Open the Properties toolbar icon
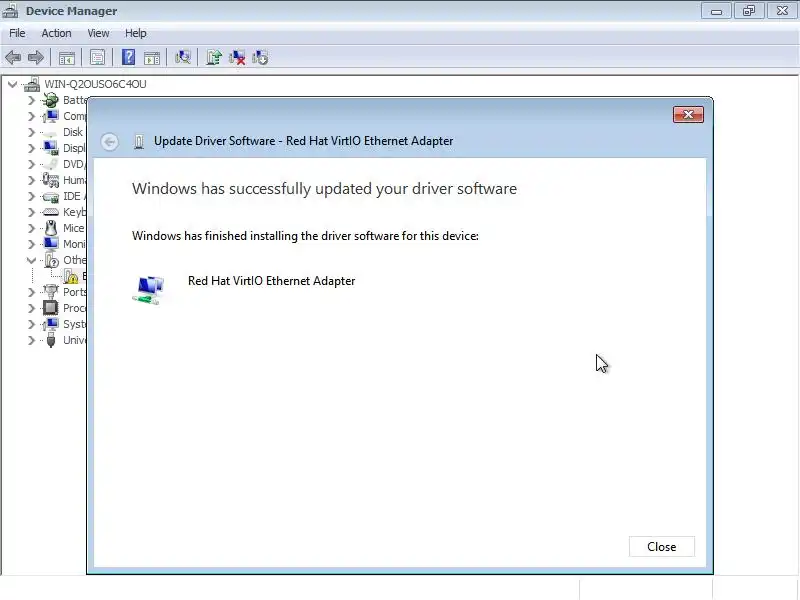Image resolution: width=800 pixels, height=600 pixels. (97, 58)
